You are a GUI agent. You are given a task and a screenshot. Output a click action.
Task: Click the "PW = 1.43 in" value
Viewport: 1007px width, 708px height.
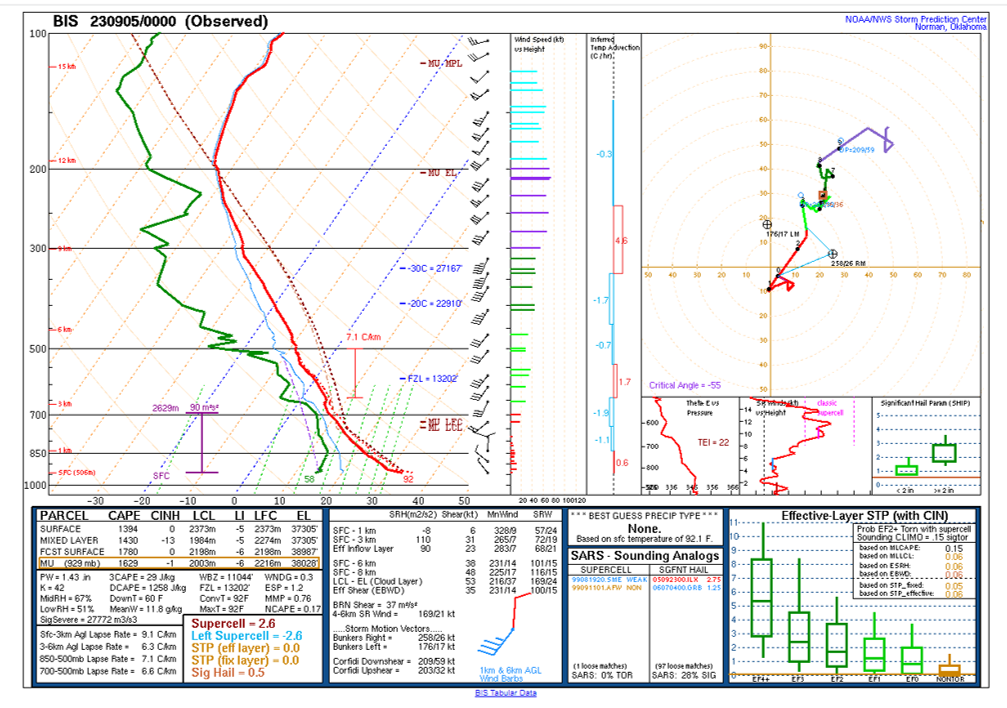64,578
